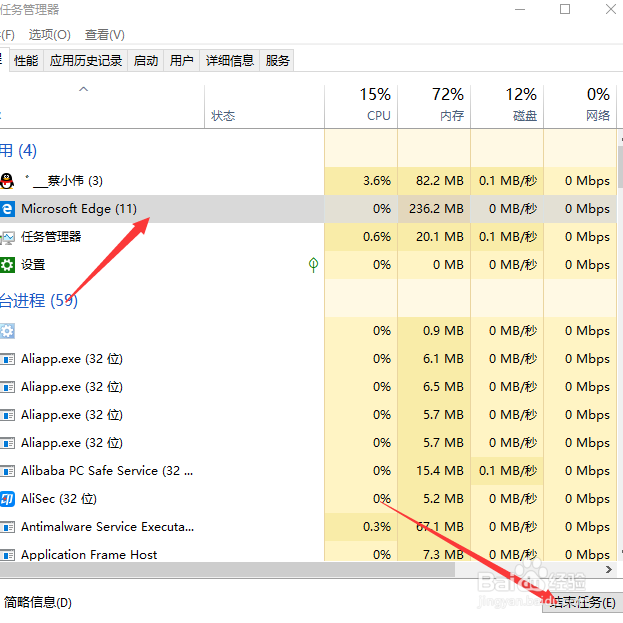The width and height of the screenshot is (623, 623).
Task: Click the QQ penguin icon
Action: tap(6, 181)
